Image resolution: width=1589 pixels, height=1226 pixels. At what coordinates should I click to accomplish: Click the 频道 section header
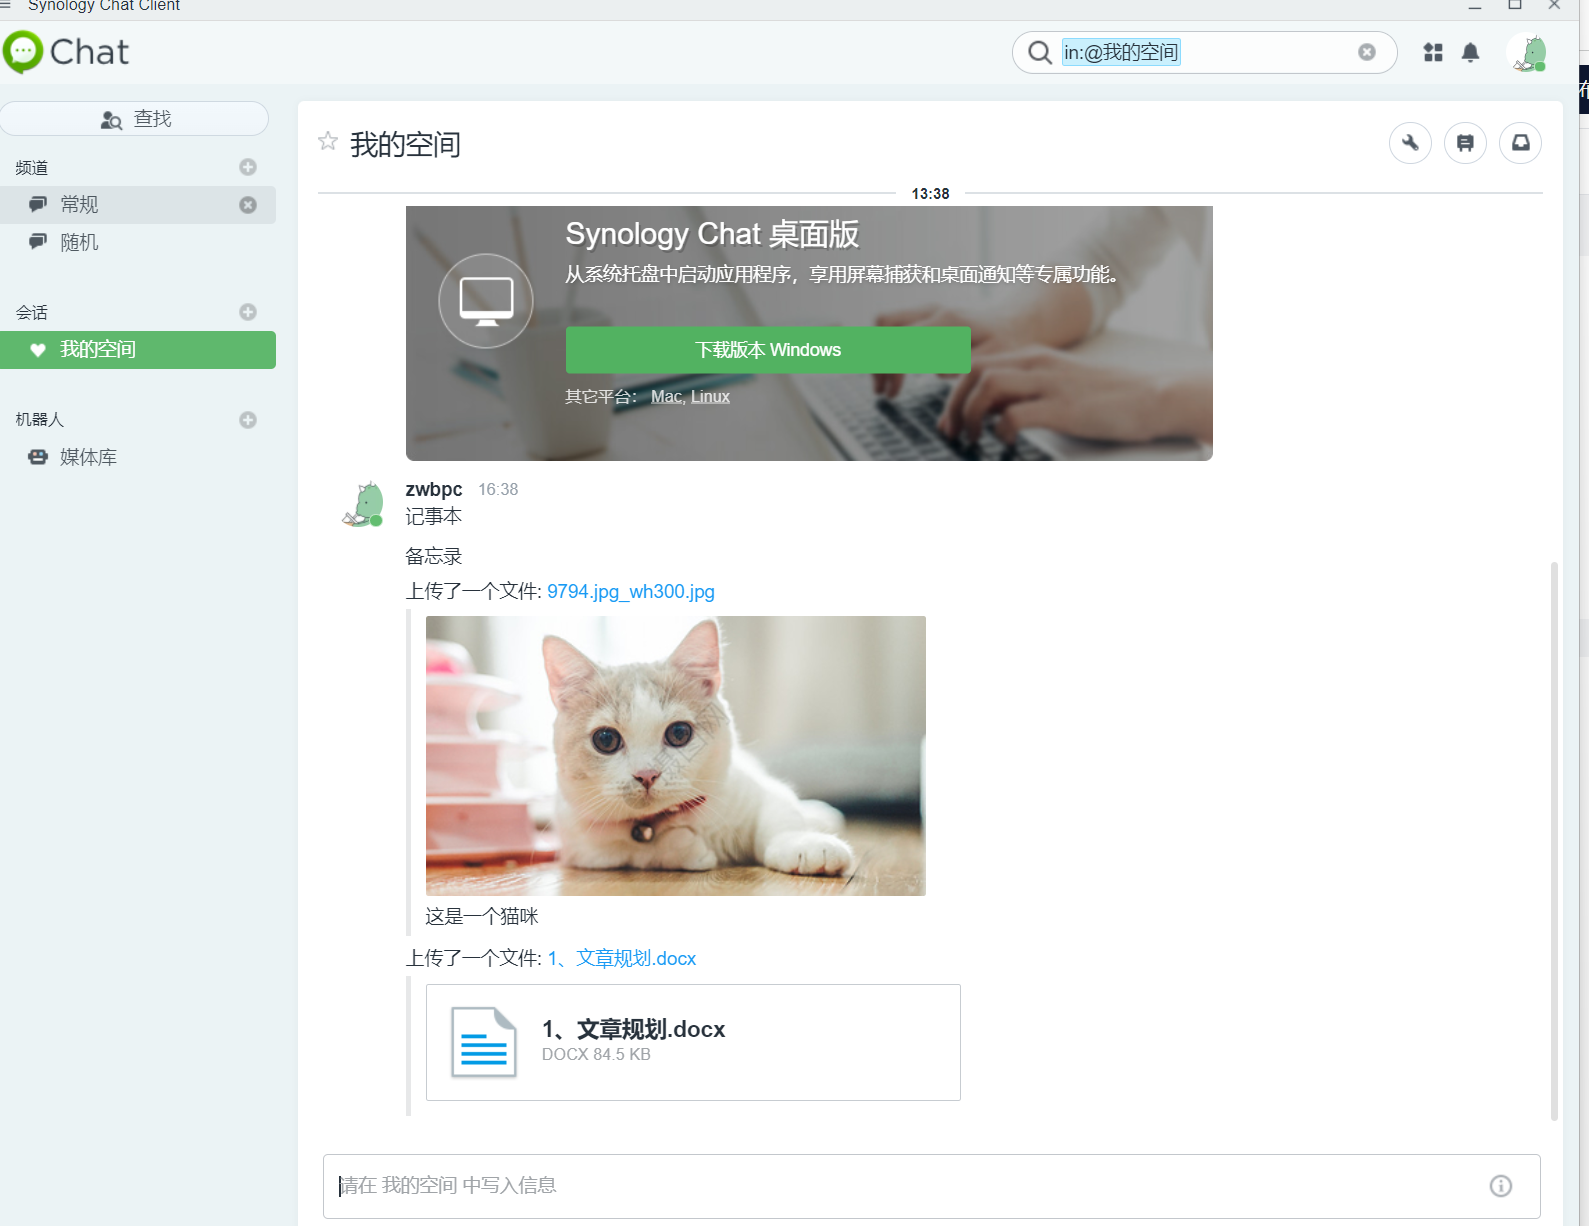[x=32, y=168]
